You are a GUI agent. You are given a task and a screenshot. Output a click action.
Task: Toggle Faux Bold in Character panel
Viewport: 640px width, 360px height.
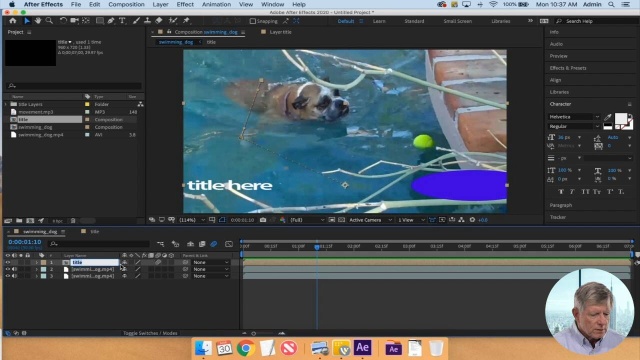(x=561, y=192)
